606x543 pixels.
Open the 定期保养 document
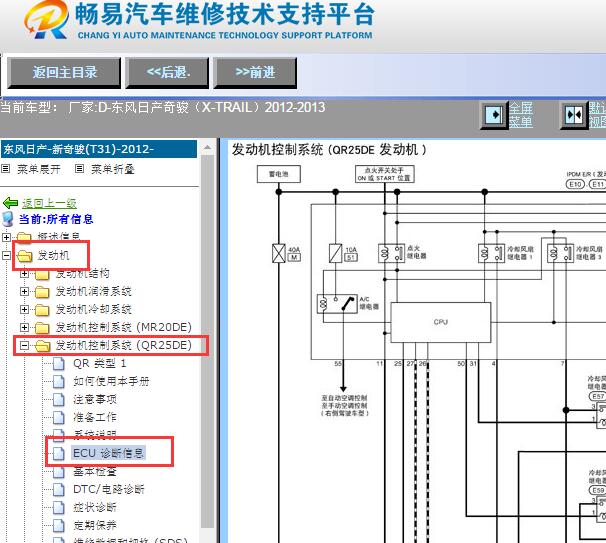(x=95, y=525)
